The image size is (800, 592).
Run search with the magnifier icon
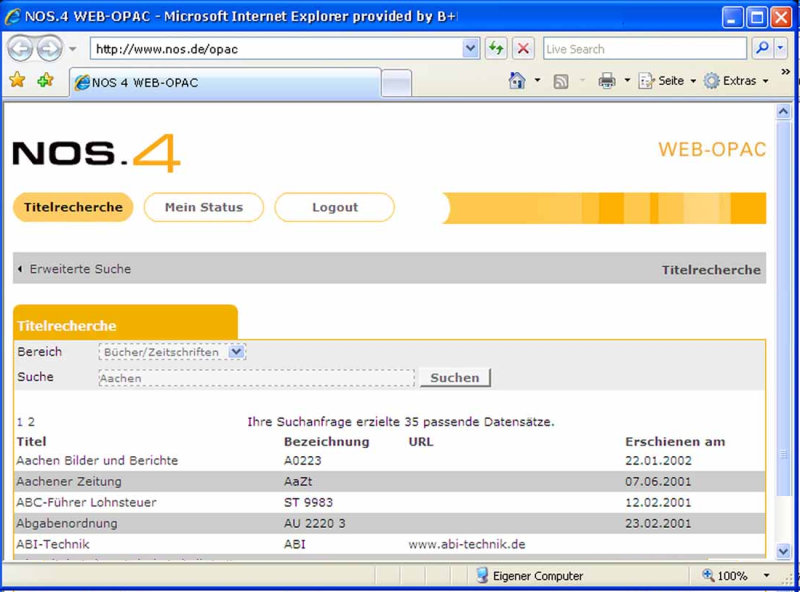[x=762, y=49]
